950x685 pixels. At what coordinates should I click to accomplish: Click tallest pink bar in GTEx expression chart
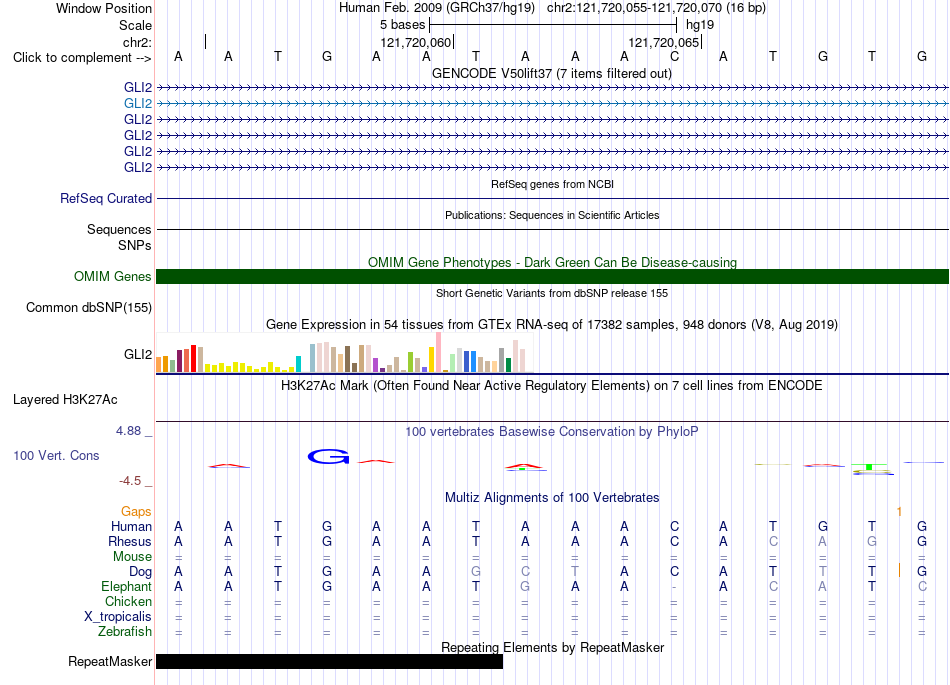(438, 352)
